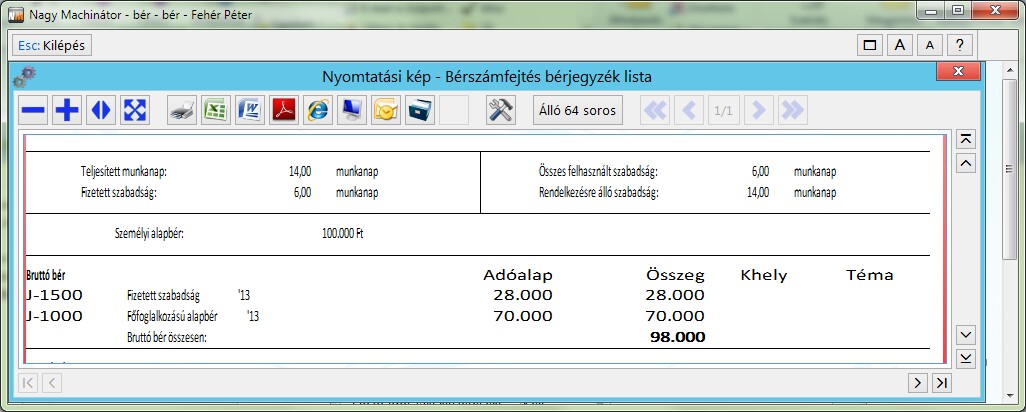Click Fizetett szabadság '13 row label
The image size is (1026, 412).
(188, 296)
